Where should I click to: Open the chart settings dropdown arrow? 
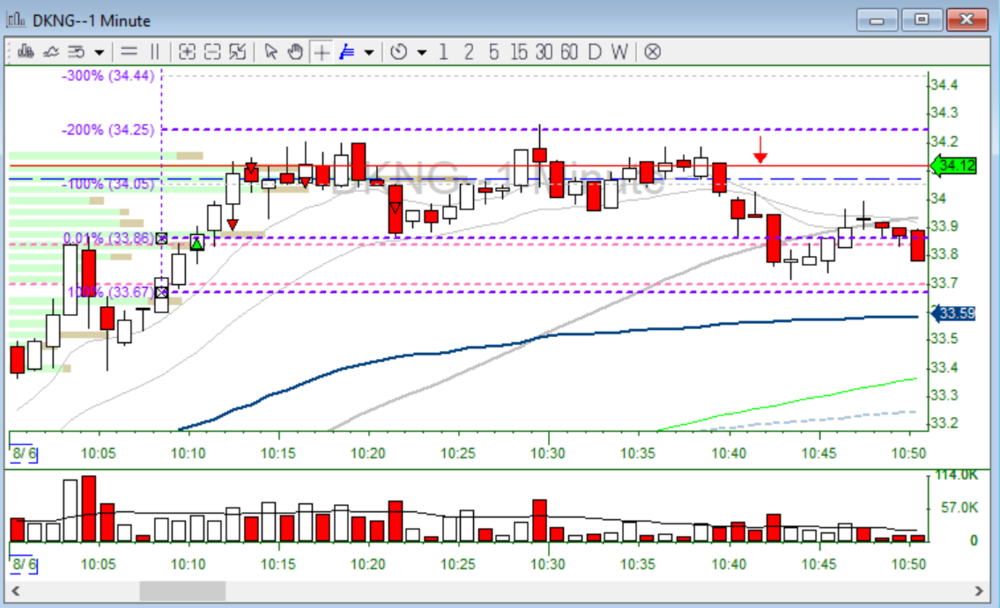click(x=99, y=51)
